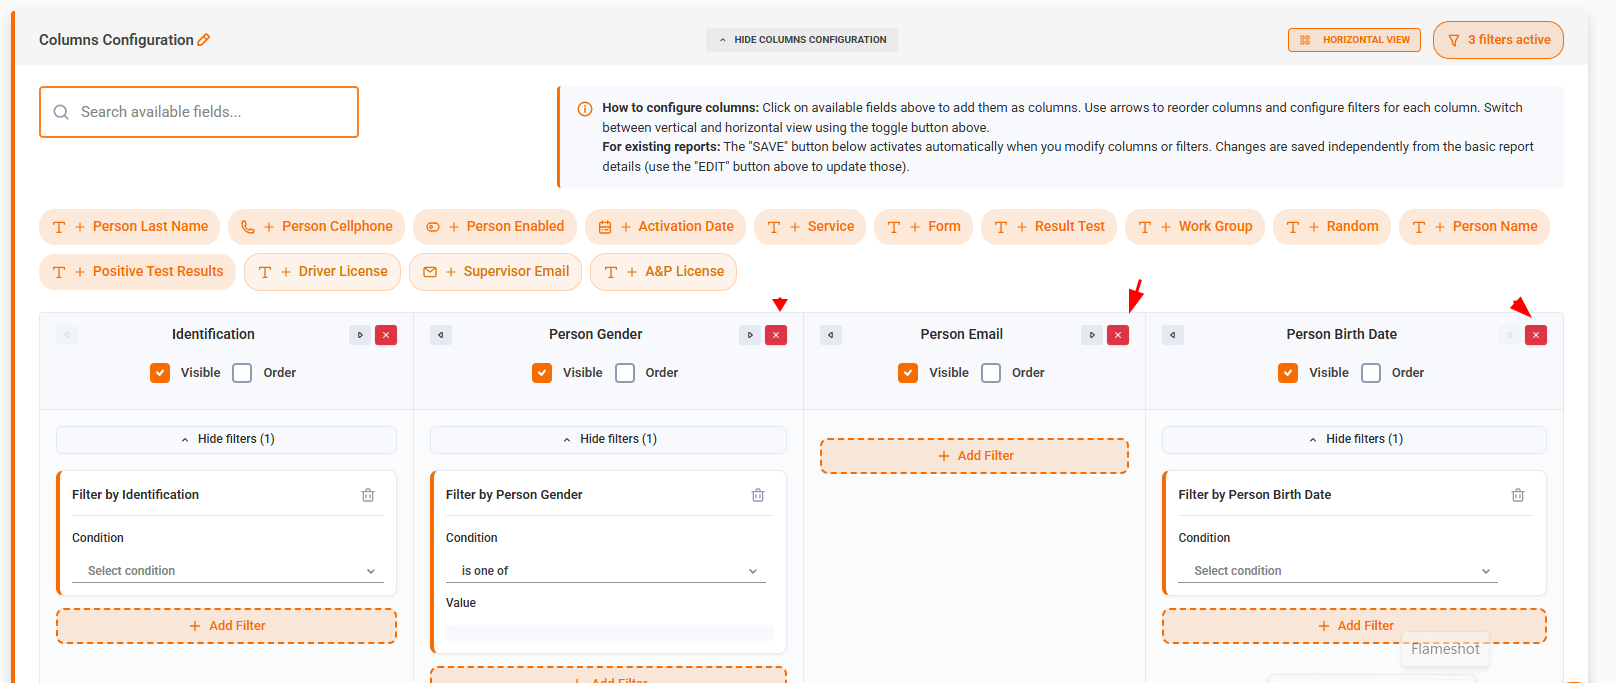Switch to Horizontal View
The image size is (1616, 683).
tap(1354, 40)
